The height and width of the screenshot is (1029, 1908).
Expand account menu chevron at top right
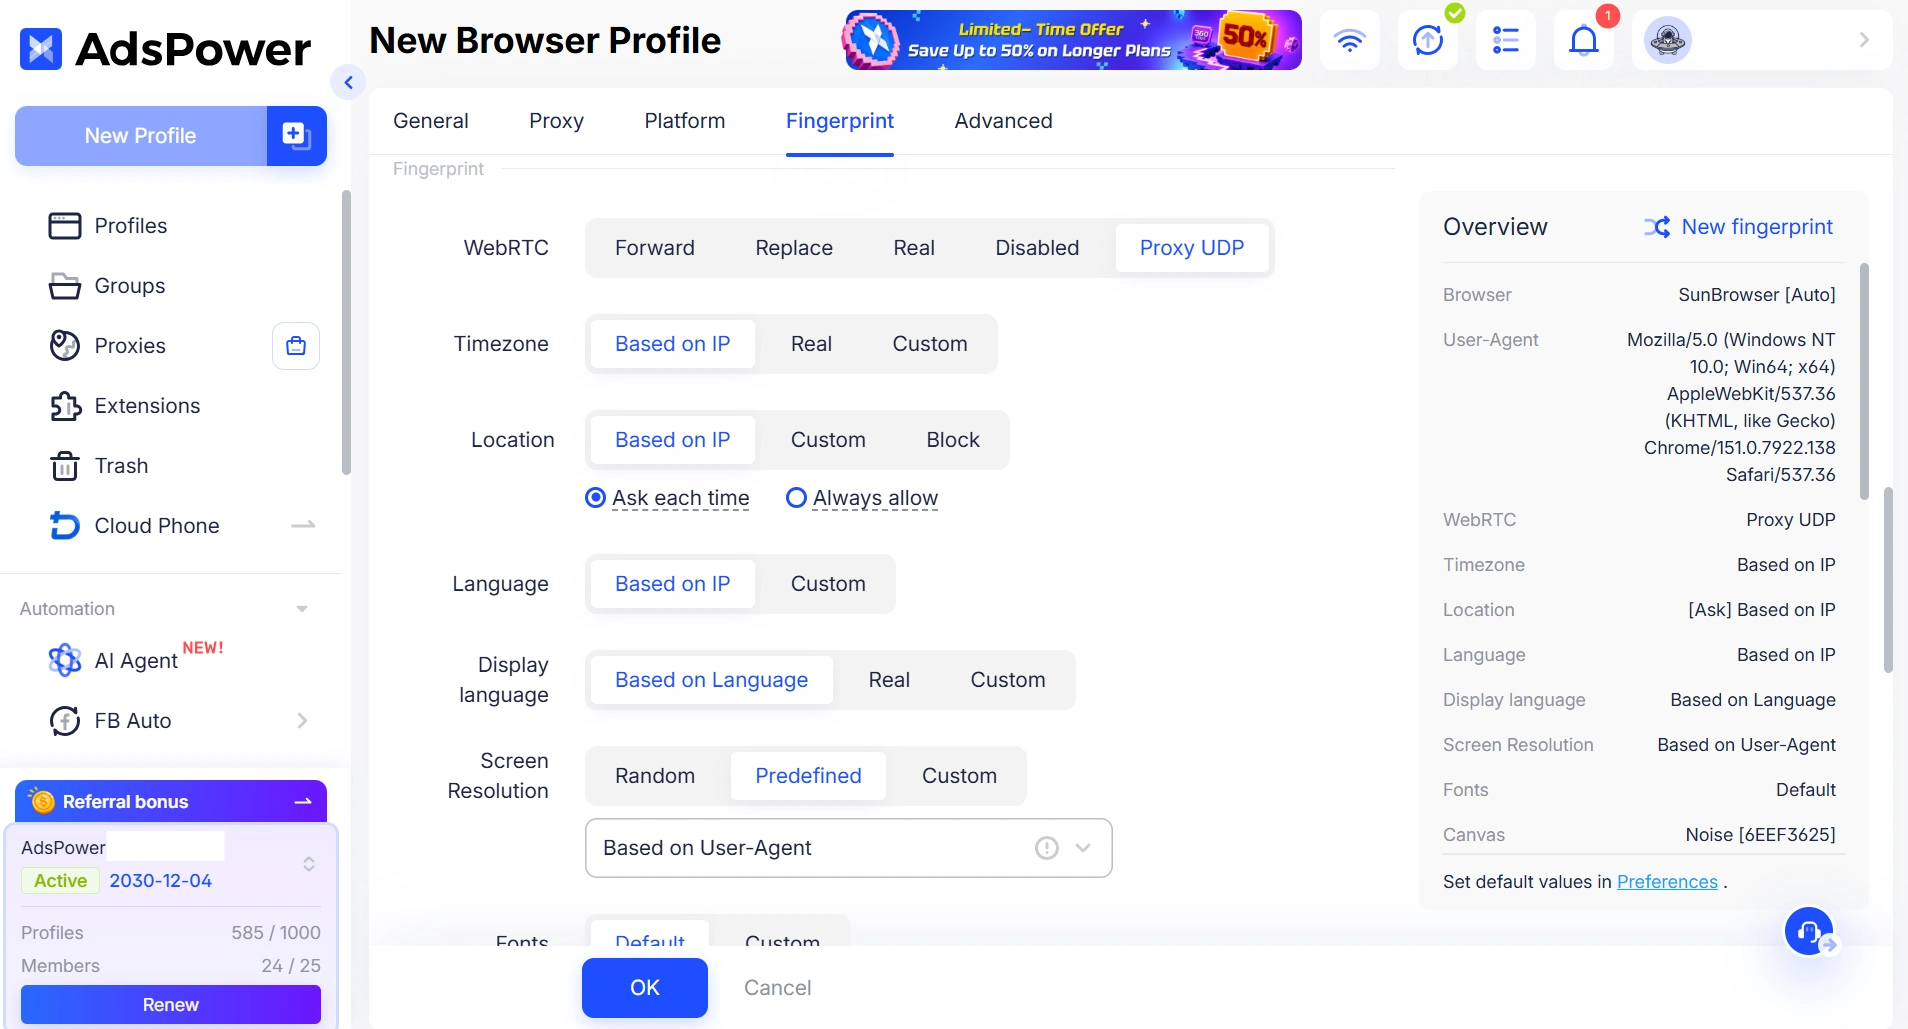tap(1864, 40)
